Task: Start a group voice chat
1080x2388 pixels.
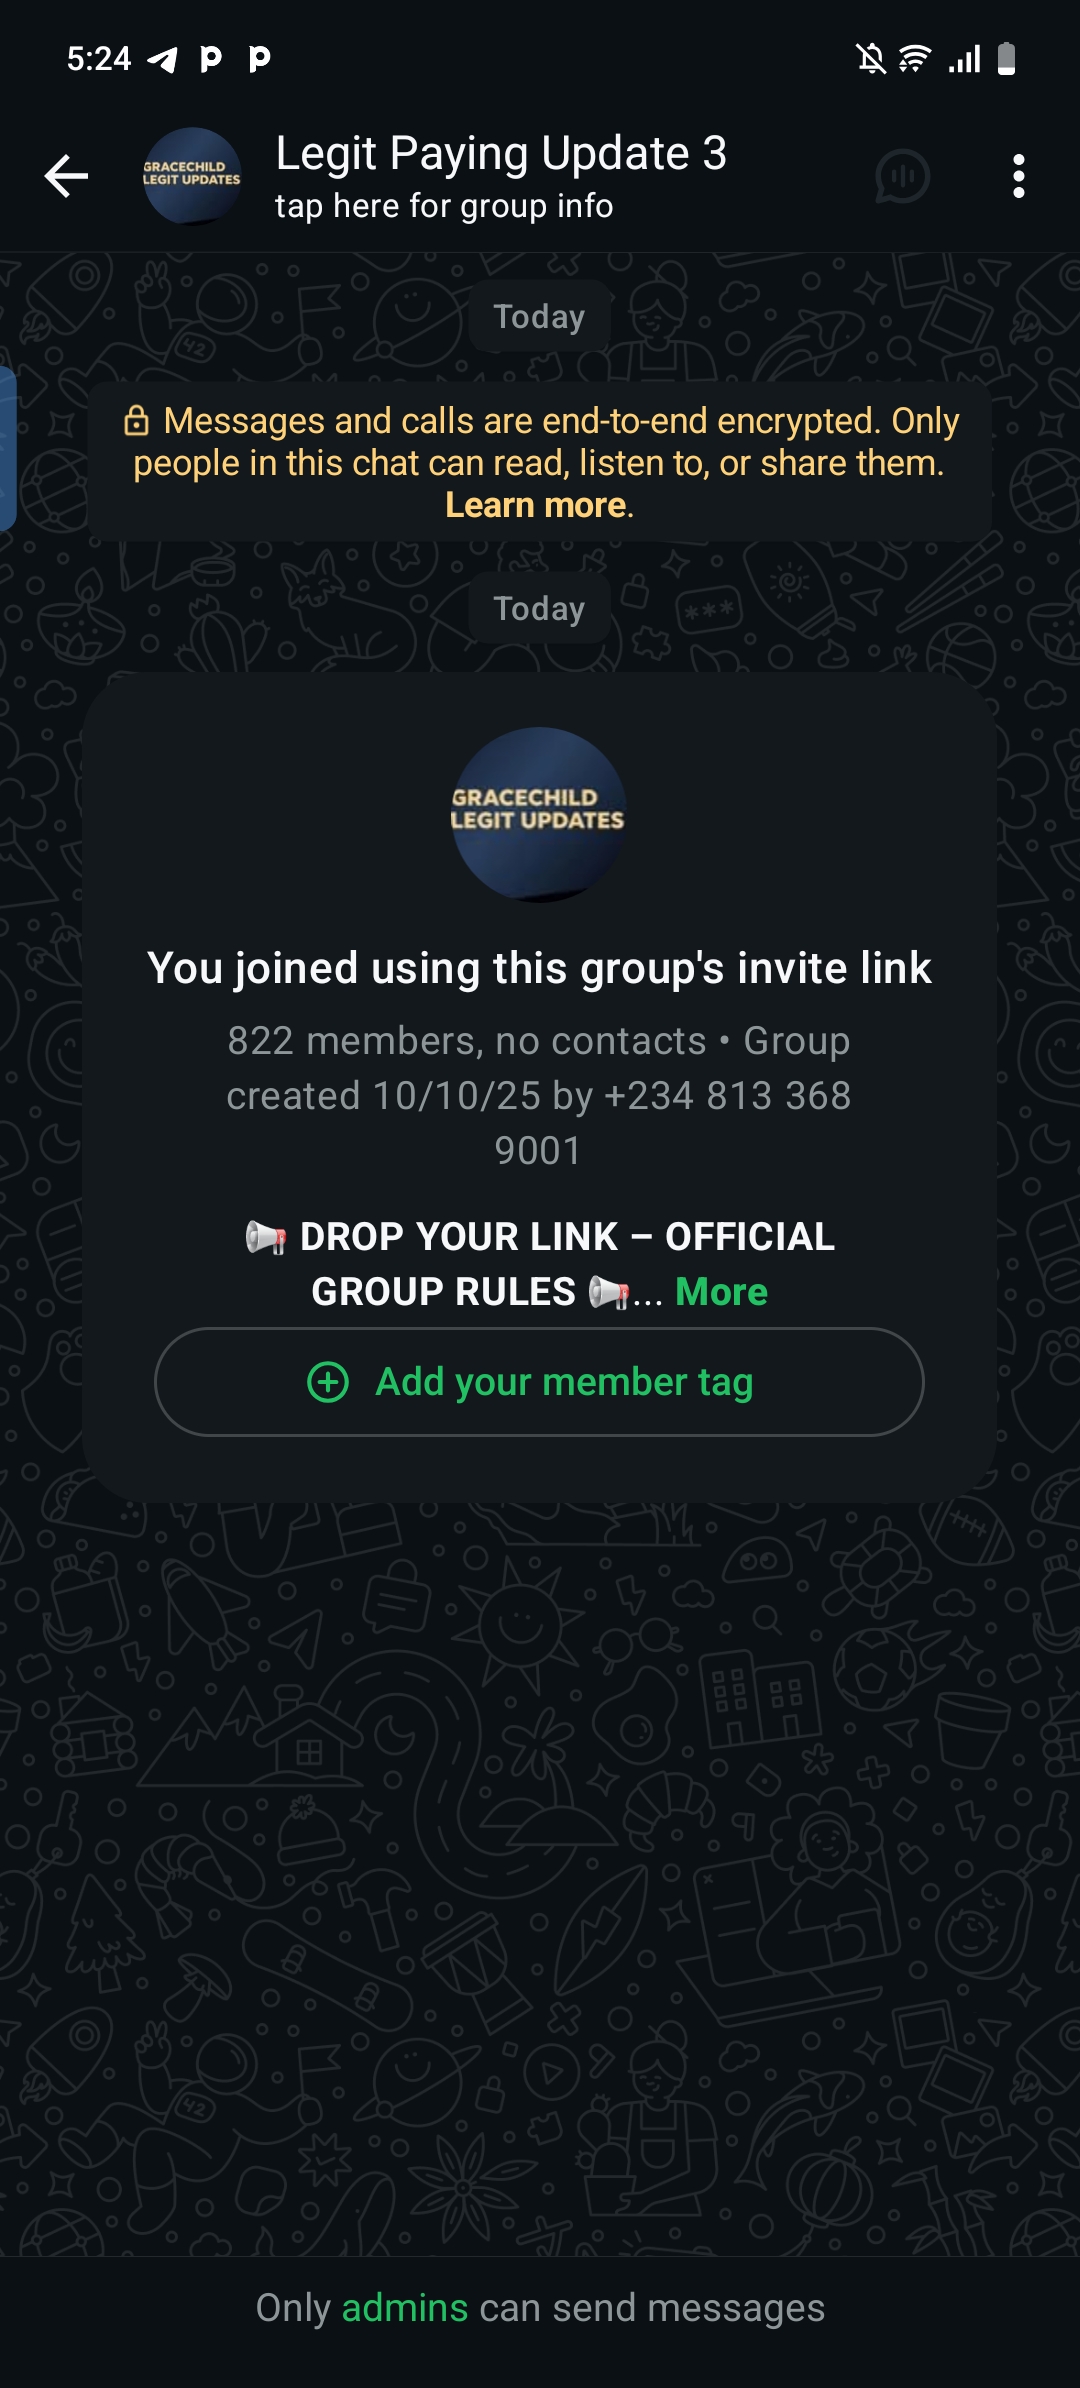Action: (x=902, y=177)
